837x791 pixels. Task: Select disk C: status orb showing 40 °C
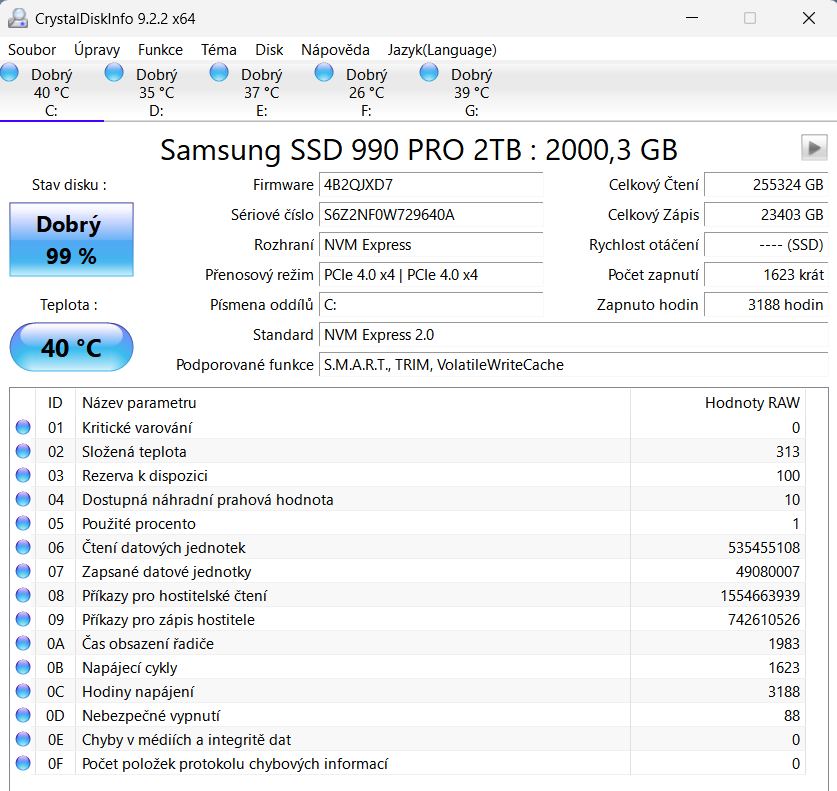10,73
